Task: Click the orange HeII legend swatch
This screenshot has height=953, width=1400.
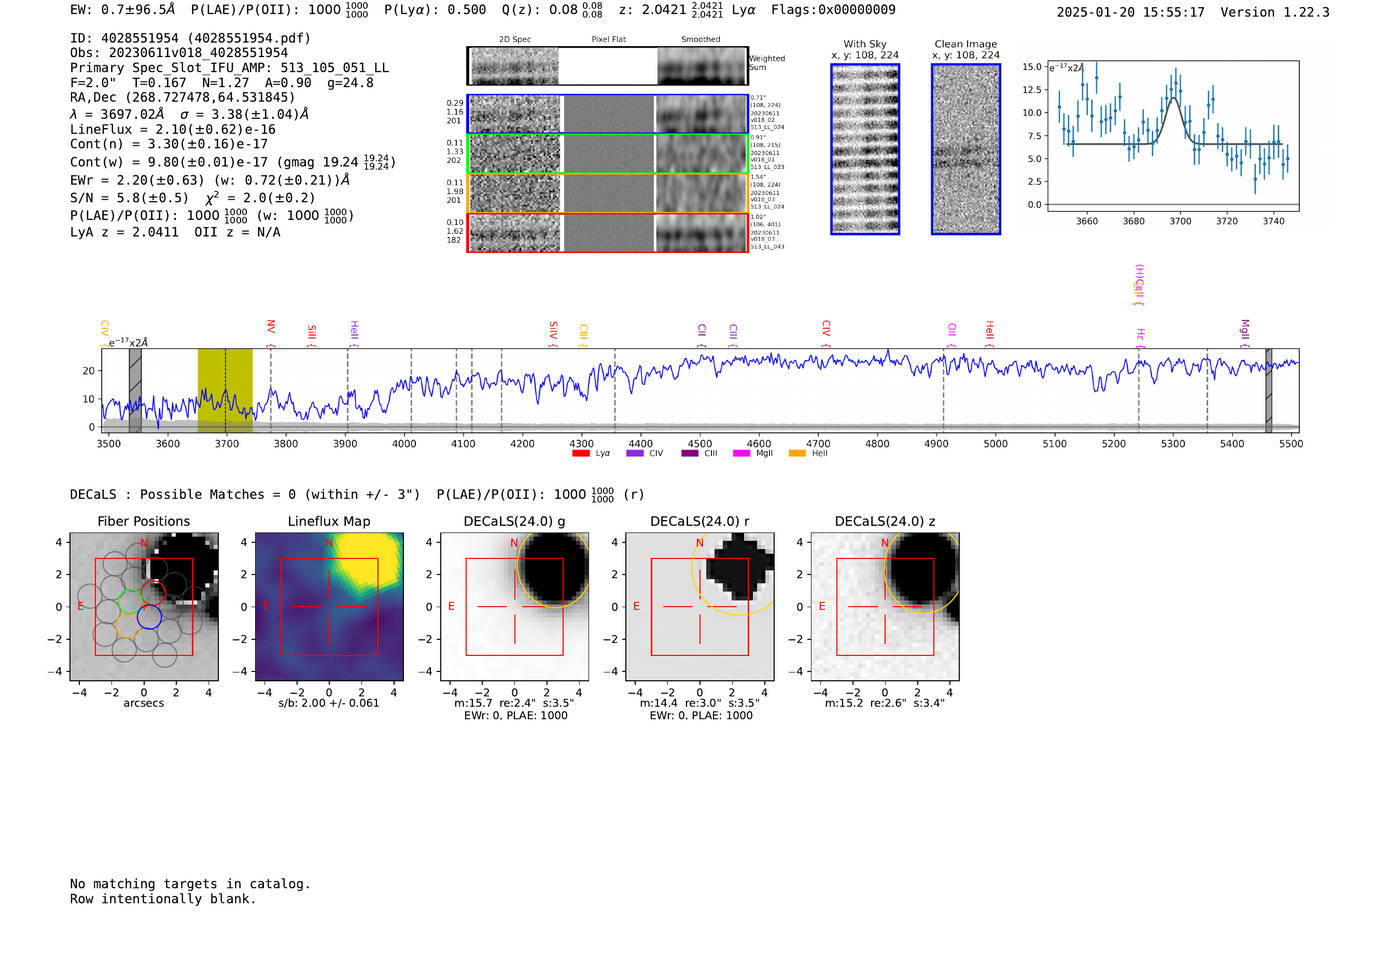Action: point(797,453)
